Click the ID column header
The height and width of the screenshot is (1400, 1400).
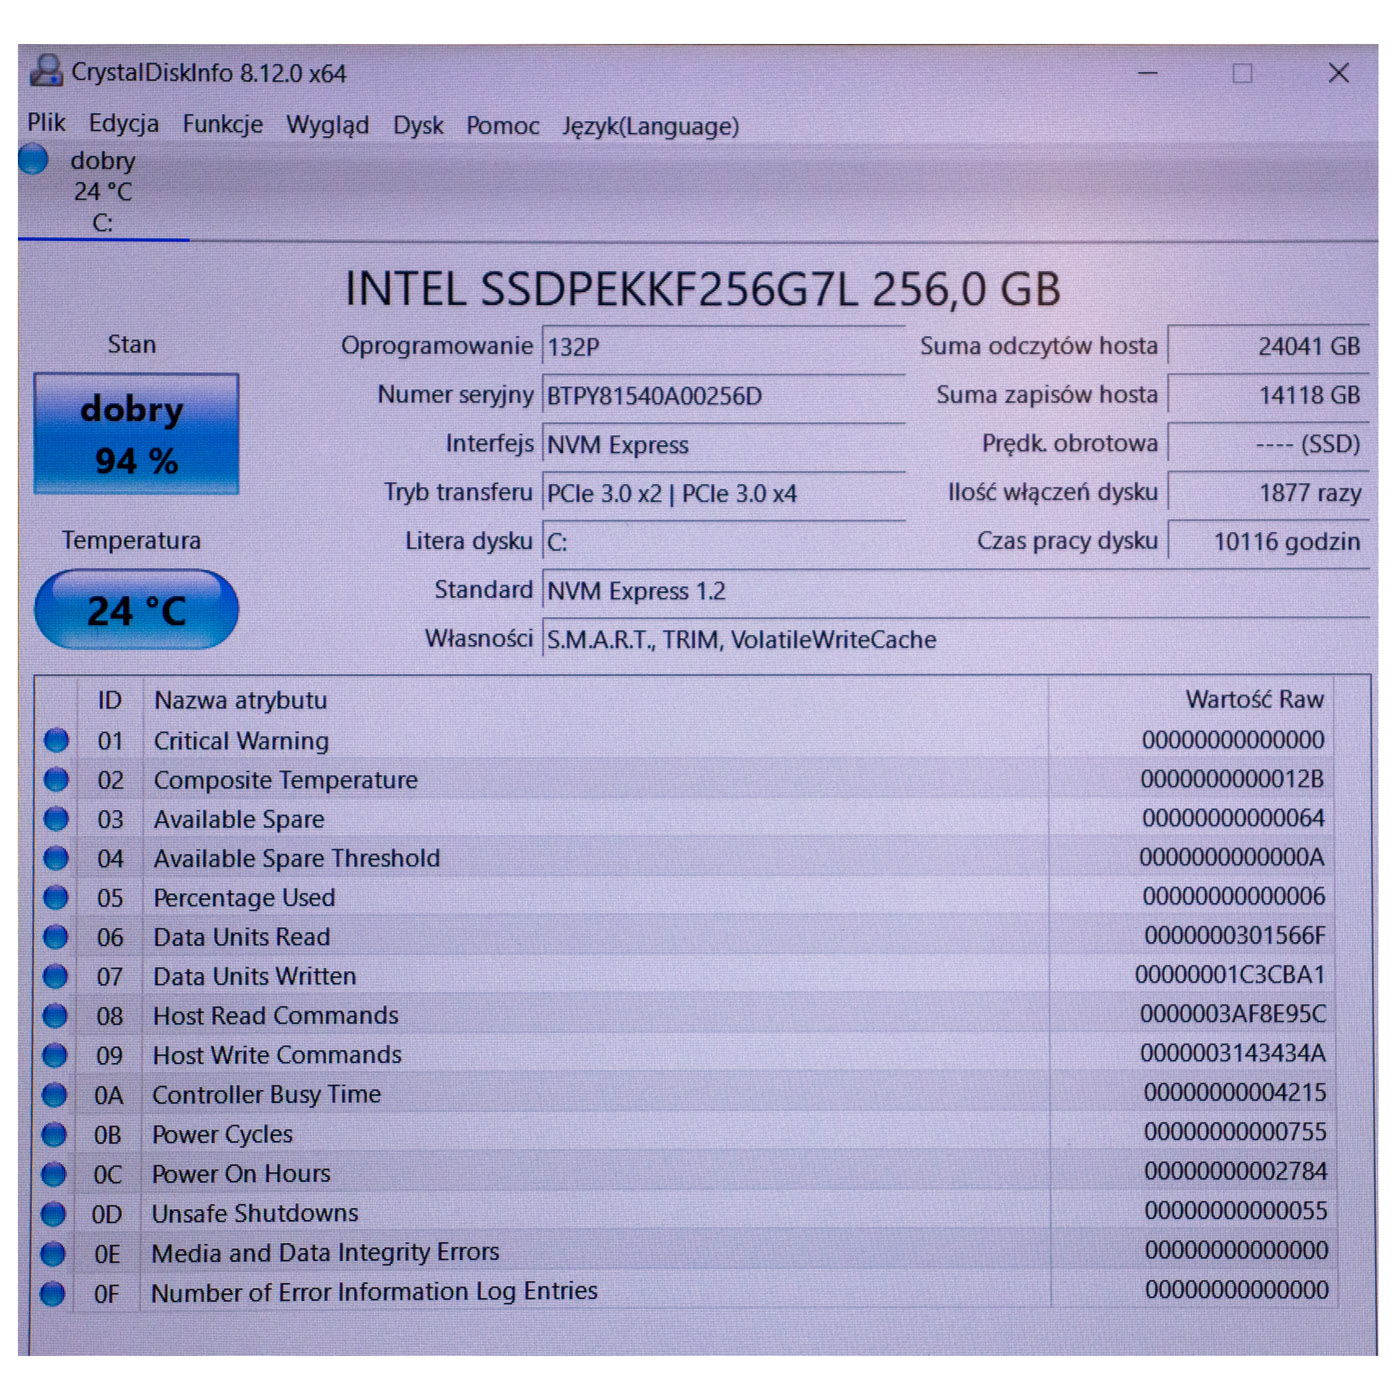110,700
